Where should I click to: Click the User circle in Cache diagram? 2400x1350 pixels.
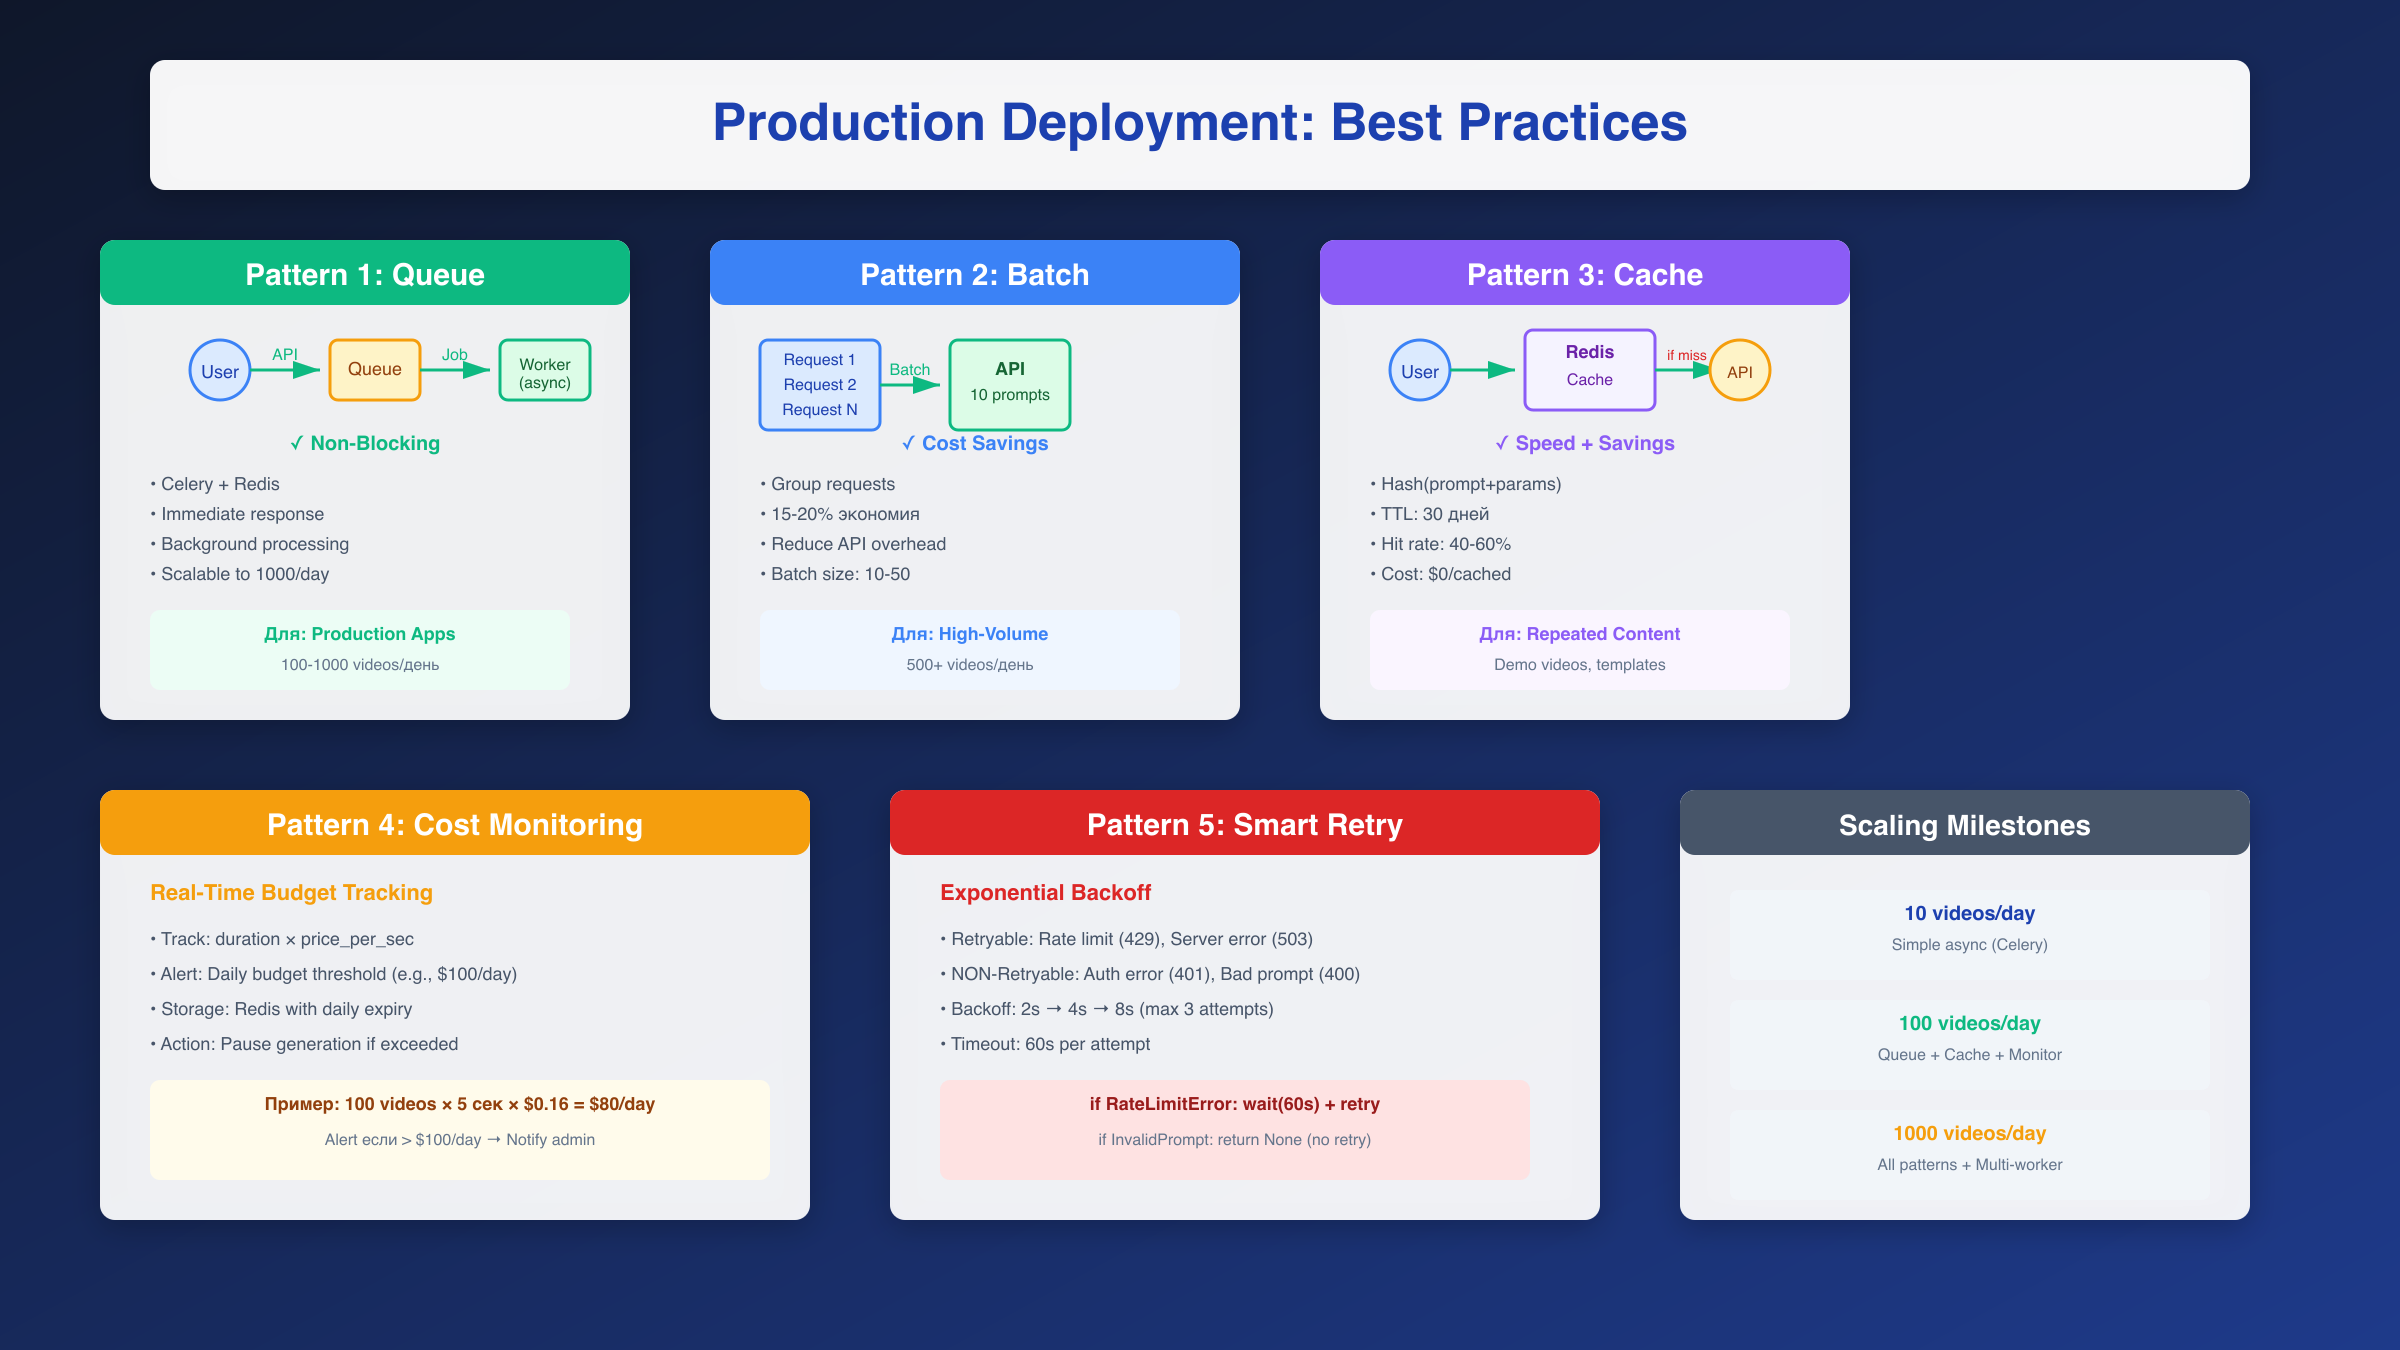click(1419, 371)
